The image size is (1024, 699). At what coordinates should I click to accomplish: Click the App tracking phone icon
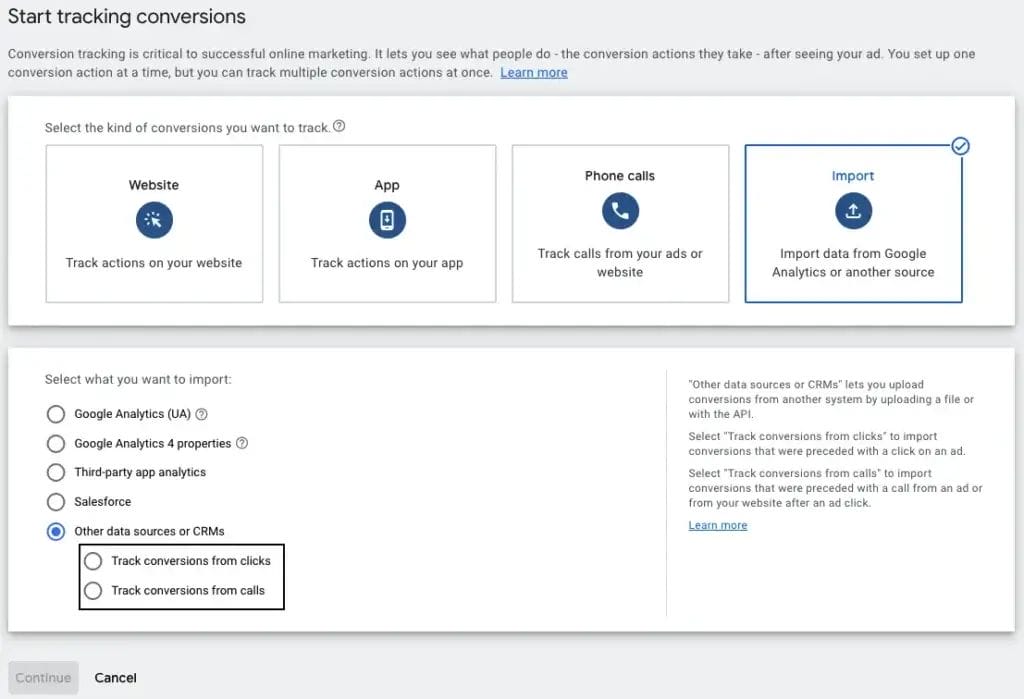coord(387,219)
